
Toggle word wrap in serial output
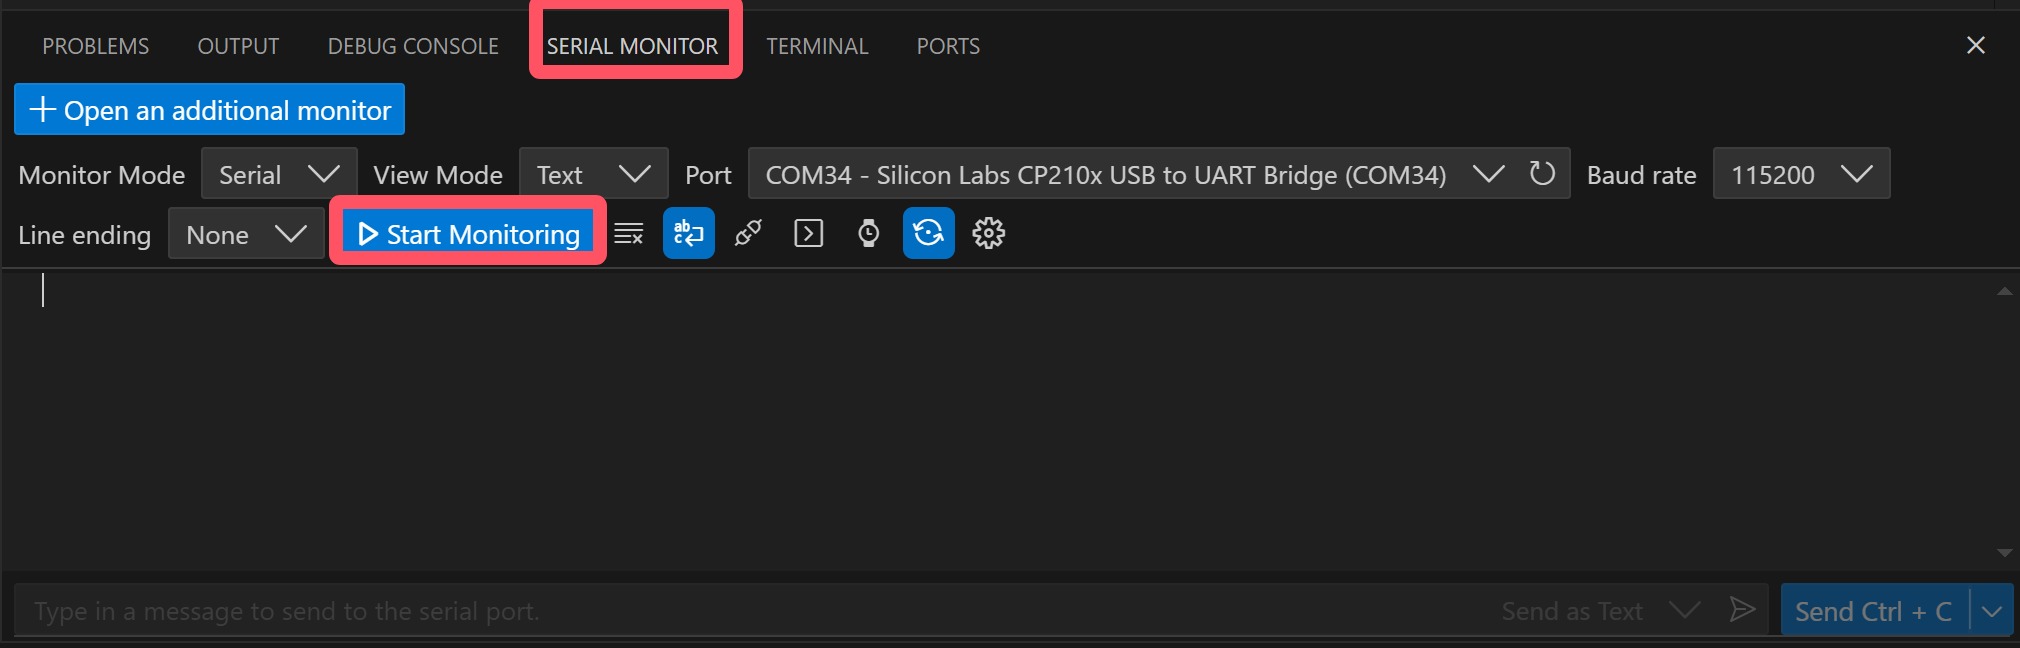689,233
